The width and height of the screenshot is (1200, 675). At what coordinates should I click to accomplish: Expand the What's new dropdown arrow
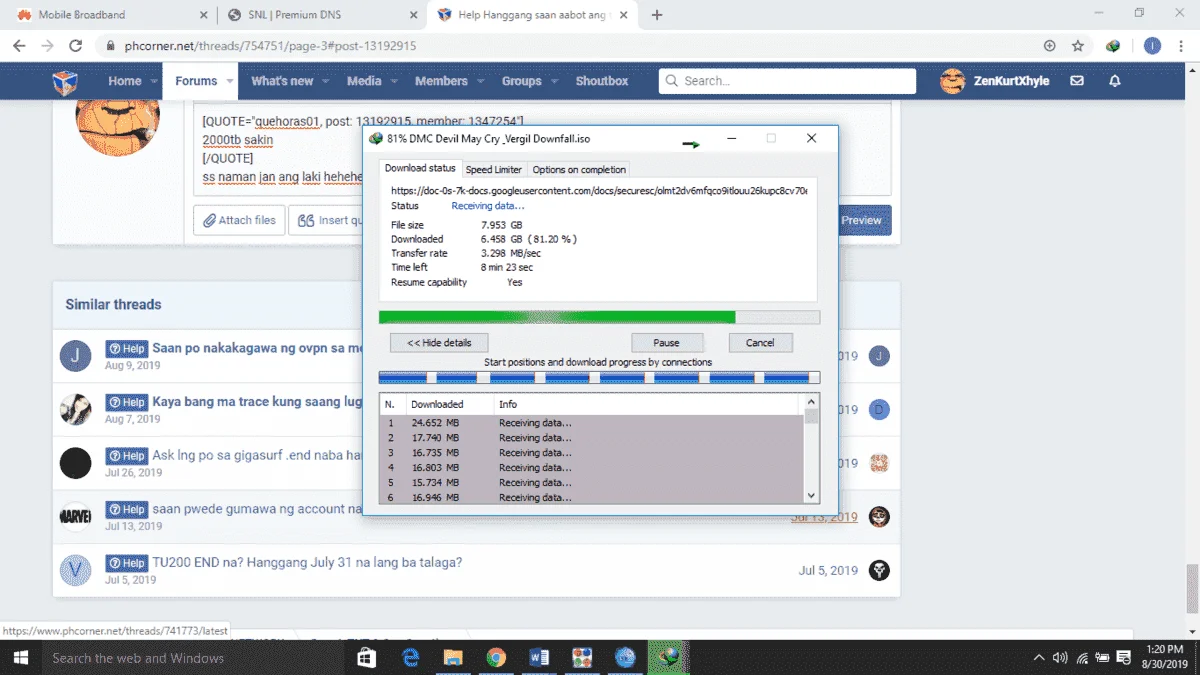click(x=326, y=81)
